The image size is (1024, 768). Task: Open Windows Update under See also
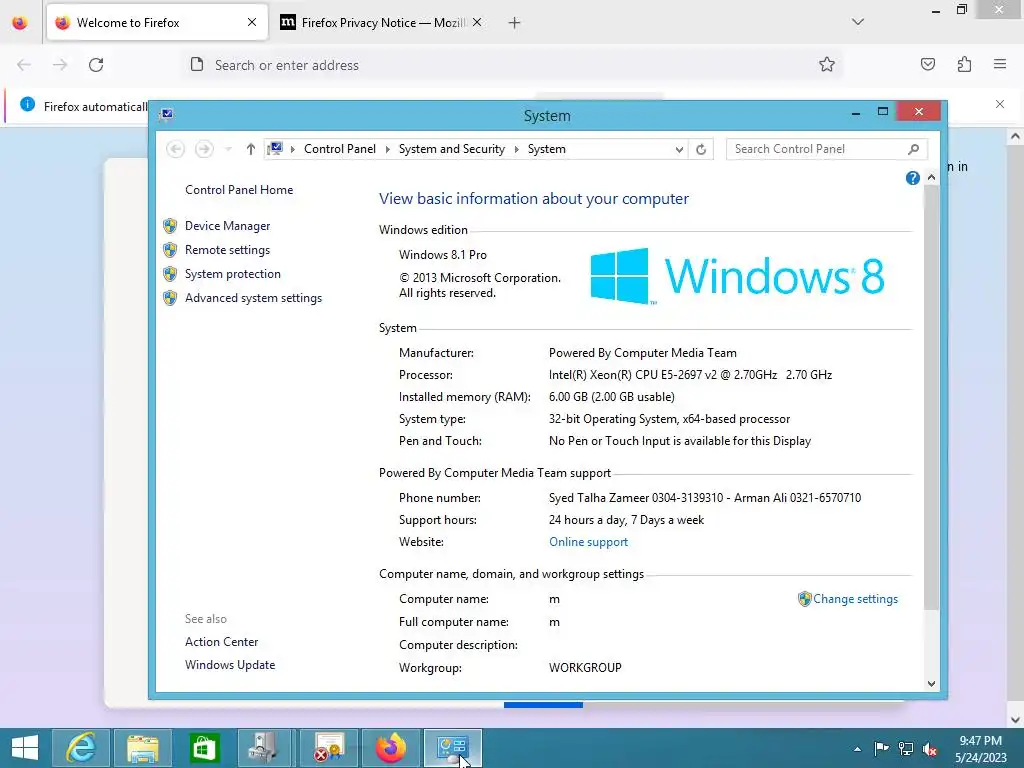point(230,665)
